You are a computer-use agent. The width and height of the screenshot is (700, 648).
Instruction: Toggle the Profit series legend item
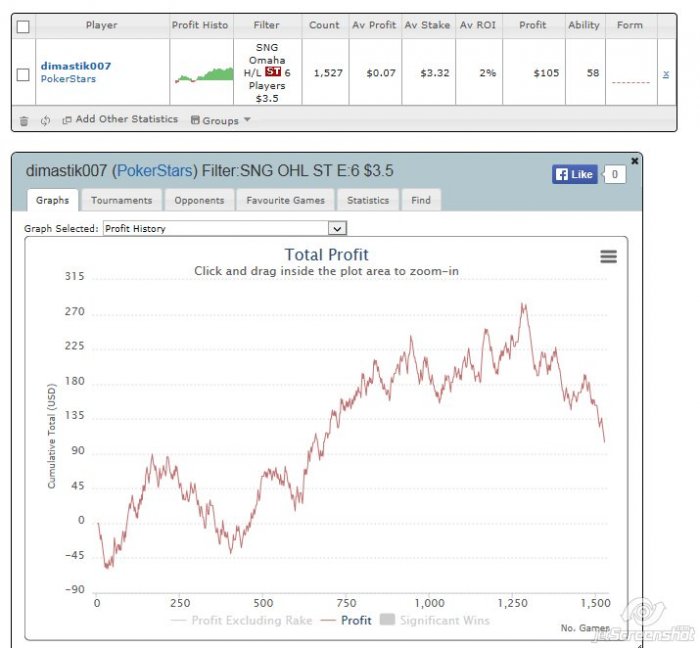[x=346, y=620]
